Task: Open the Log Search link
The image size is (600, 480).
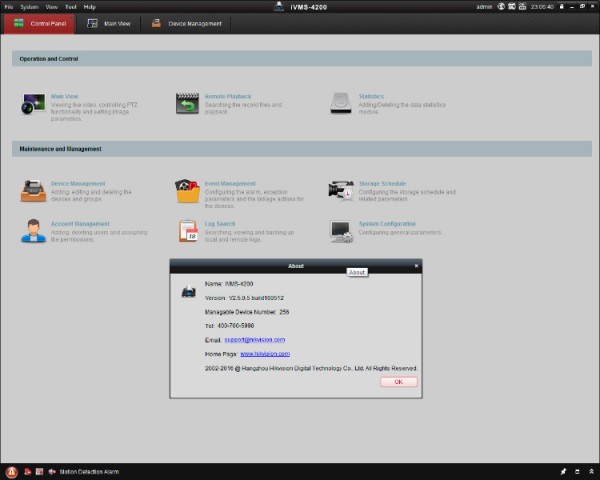Action: click(220, 224)
